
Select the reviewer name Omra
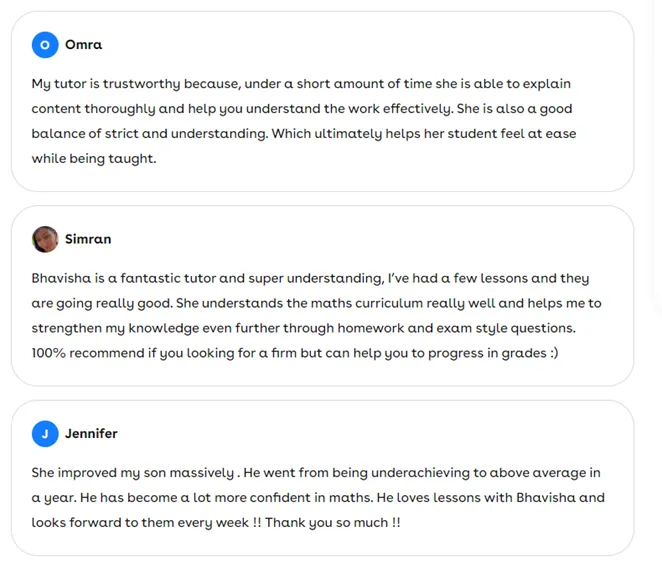(83, 45)
